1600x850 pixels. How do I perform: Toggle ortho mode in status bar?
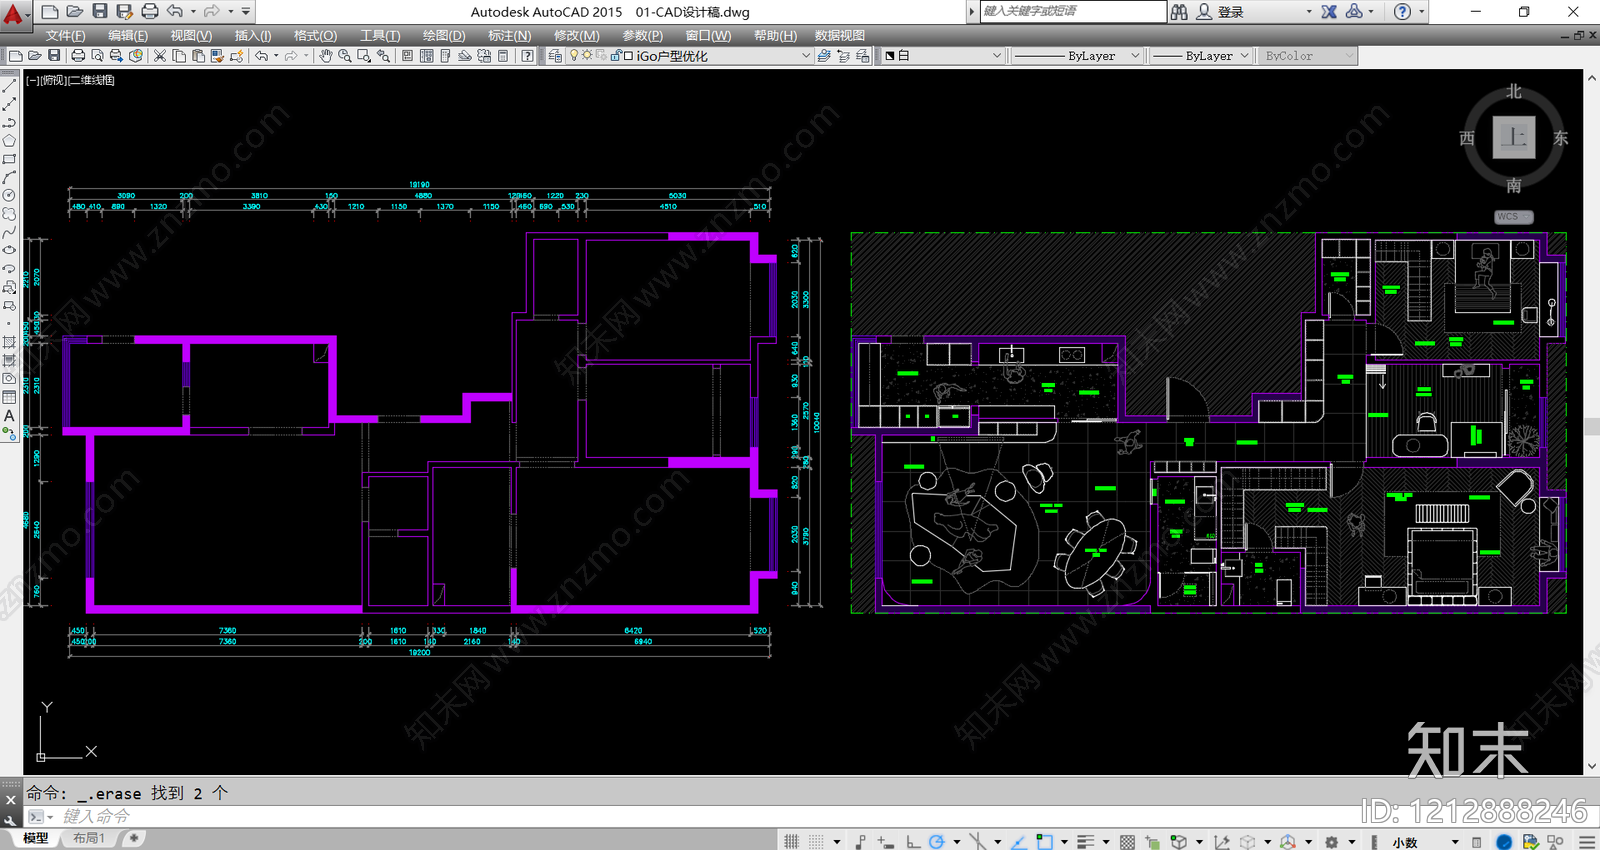(x=913, y=842)
